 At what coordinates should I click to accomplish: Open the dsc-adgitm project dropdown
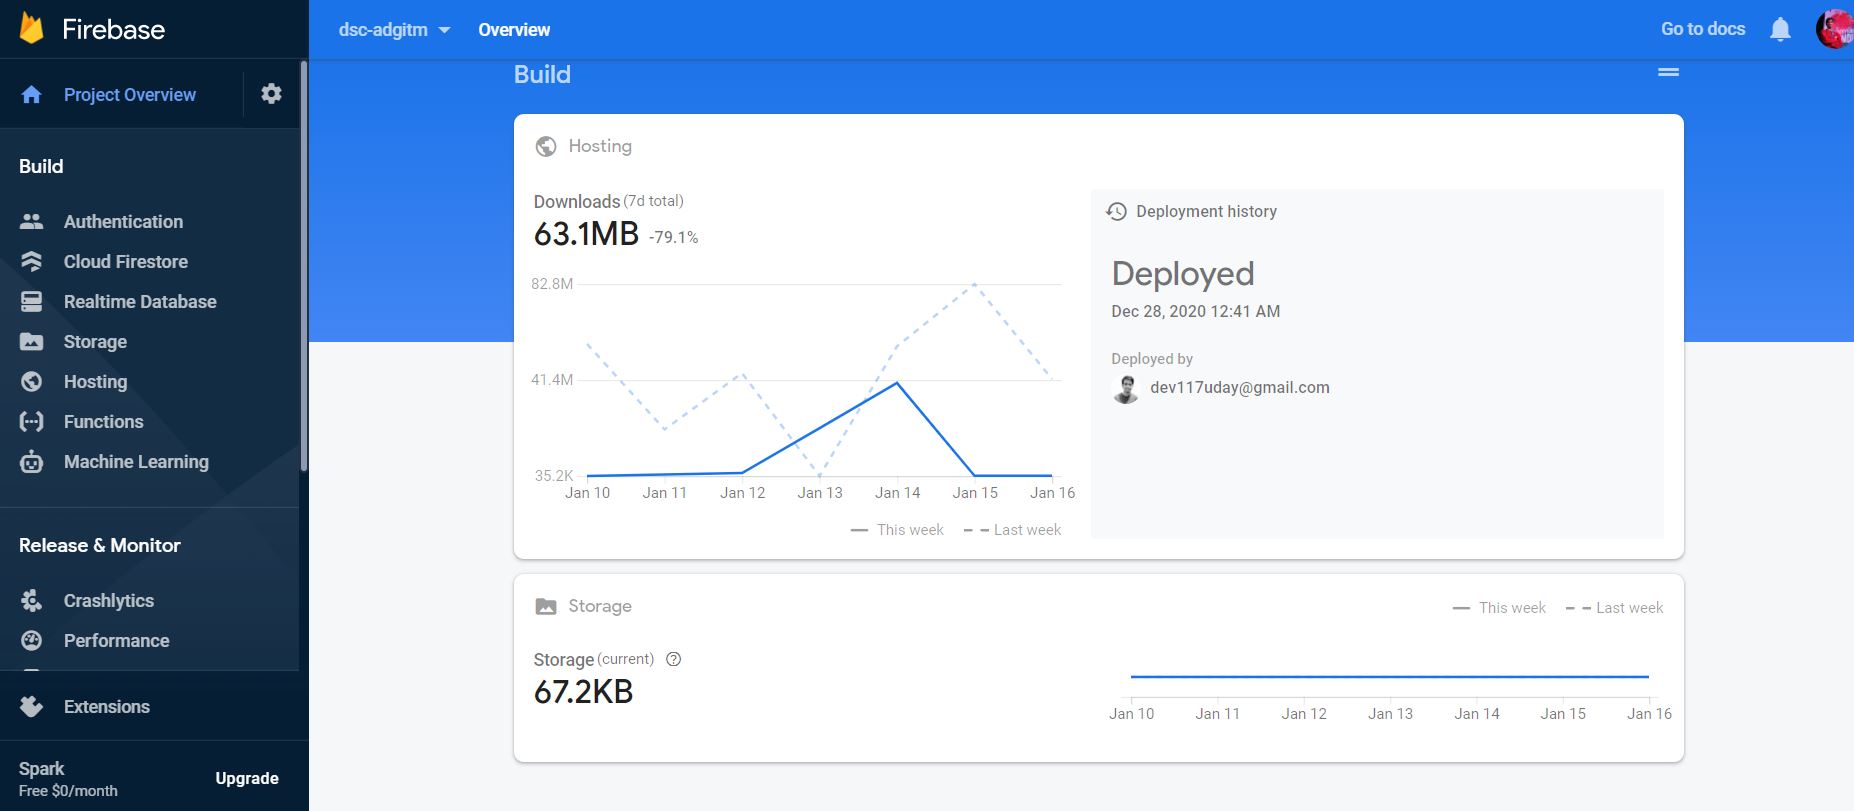395,30
